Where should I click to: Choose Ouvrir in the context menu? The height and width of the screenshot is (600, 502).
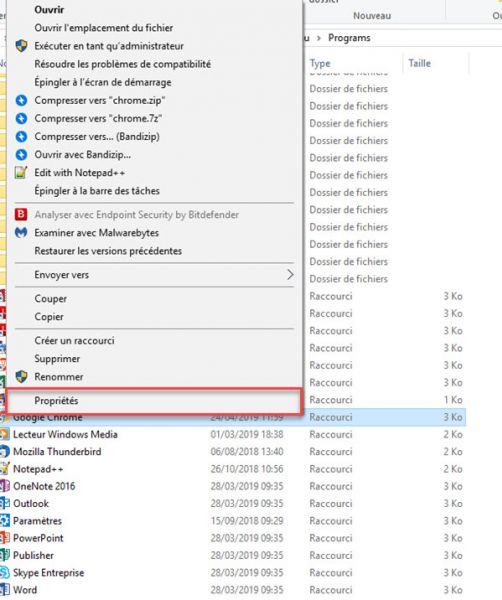click(x=49, y=10)
